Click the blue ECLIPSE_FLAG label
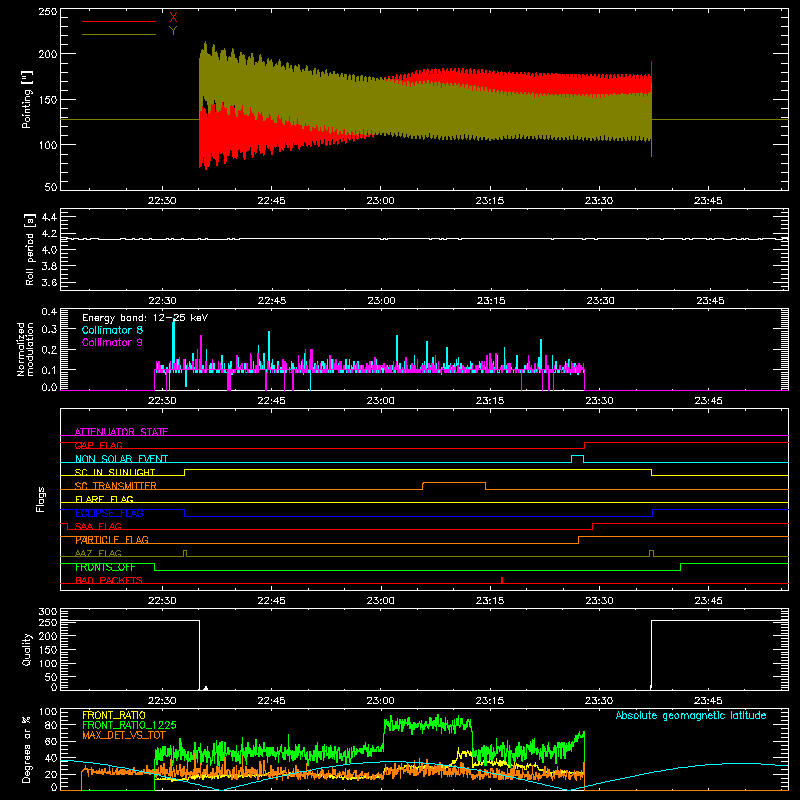800x800 pixels. pyautogui.click(x=109, y=513)
